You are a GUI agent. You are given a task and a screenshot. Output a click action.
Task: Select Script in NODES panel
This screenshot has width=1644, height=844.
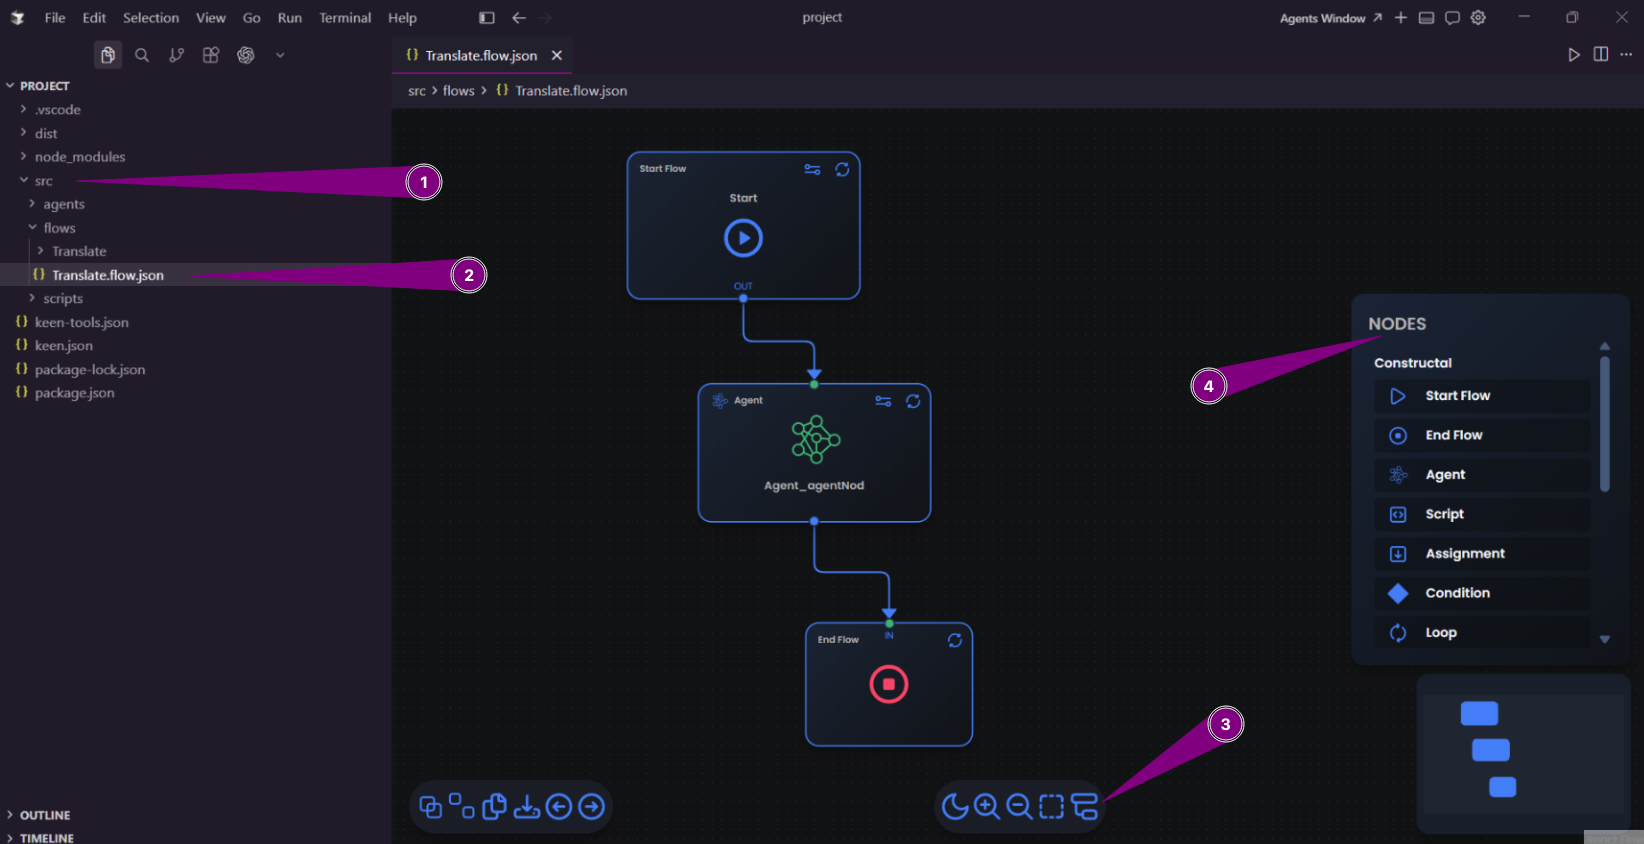1482,514
